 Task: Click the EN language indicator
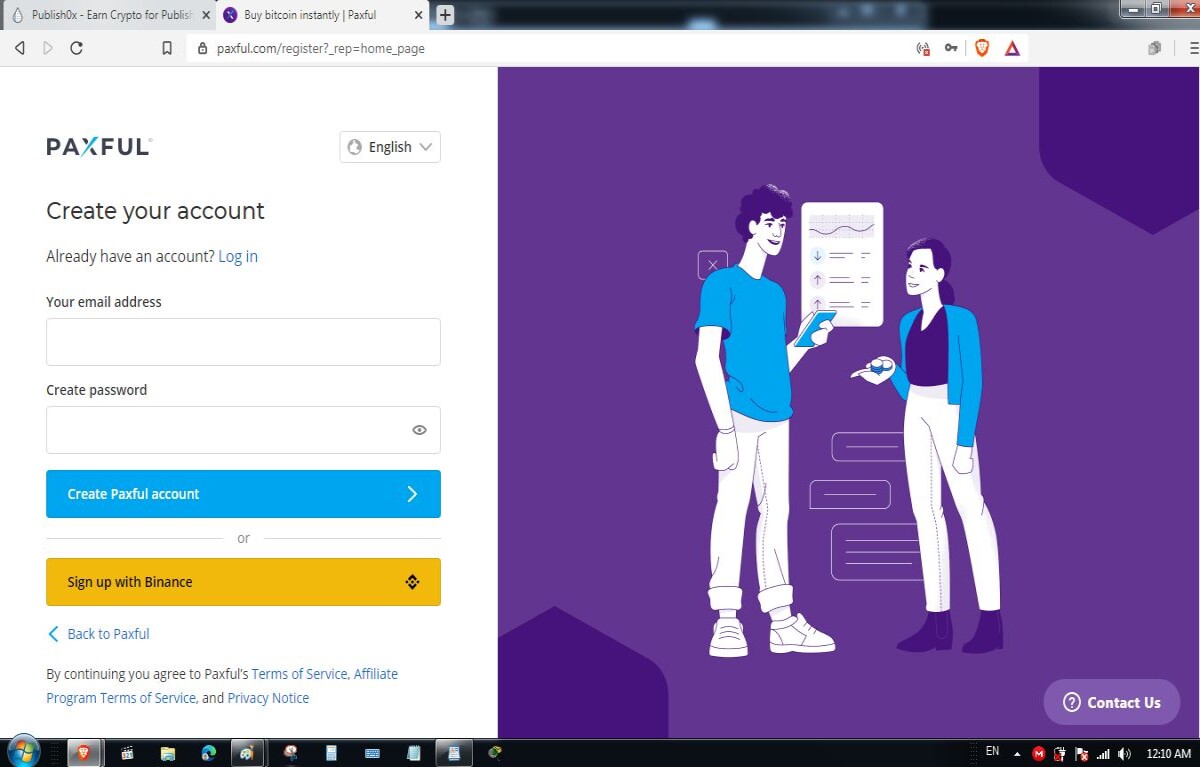click(992, 751)
